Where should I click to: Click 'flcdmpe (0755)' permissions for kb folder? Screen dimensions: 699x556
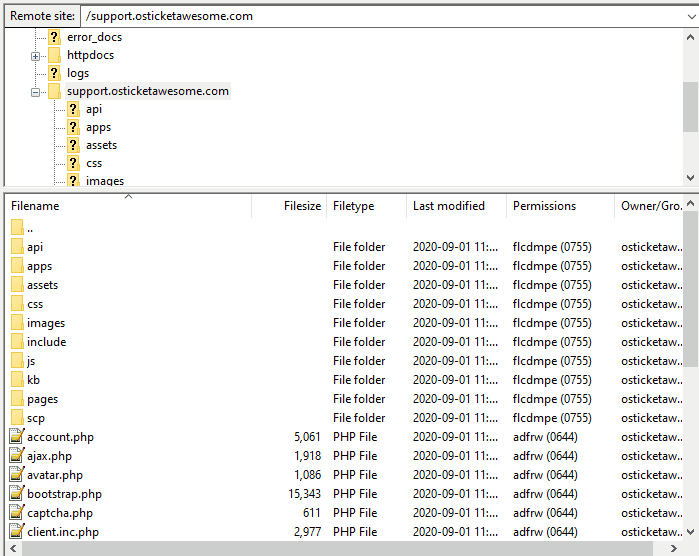[552, 380]
